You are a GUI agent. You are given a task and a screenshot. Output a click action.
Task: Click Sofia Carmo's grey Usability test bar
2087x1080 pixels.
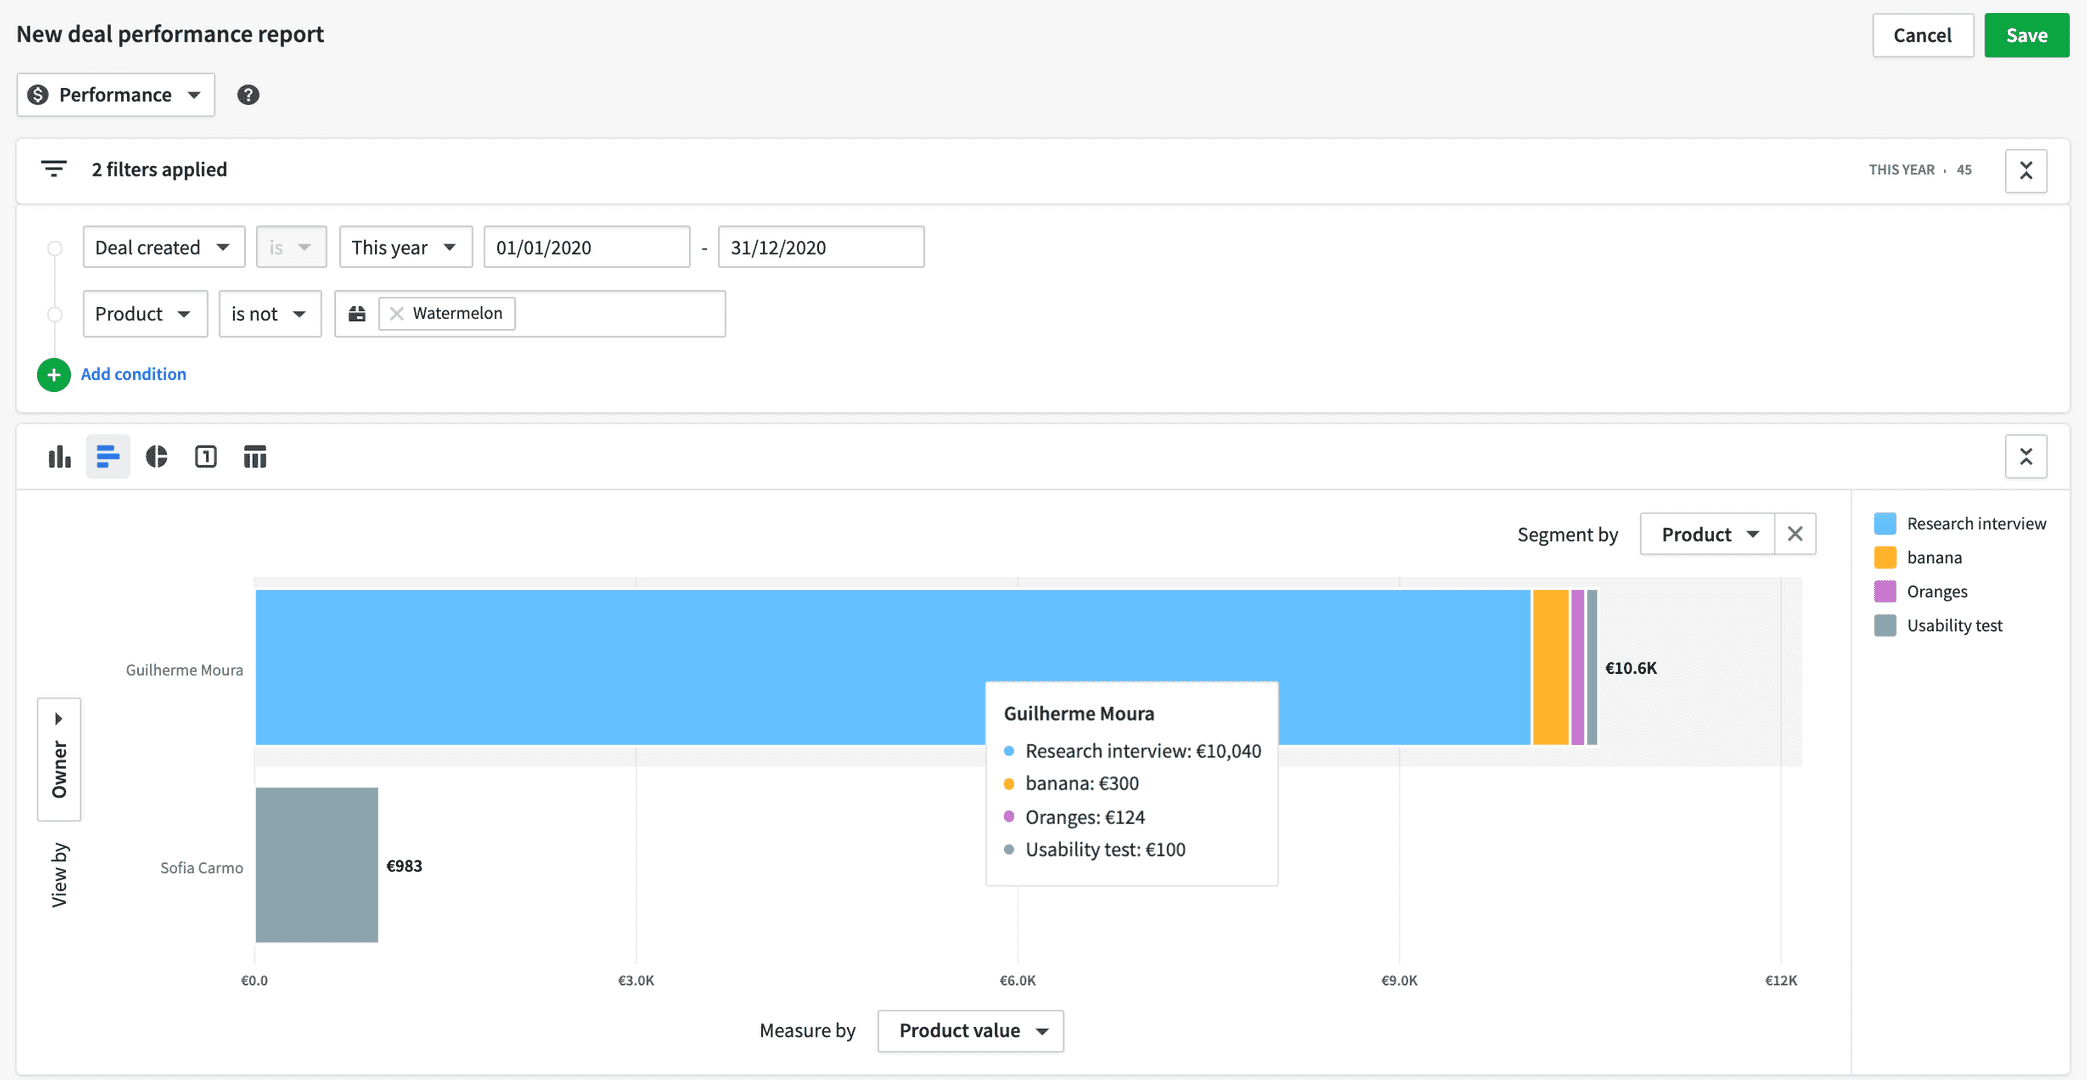[317, 865]
